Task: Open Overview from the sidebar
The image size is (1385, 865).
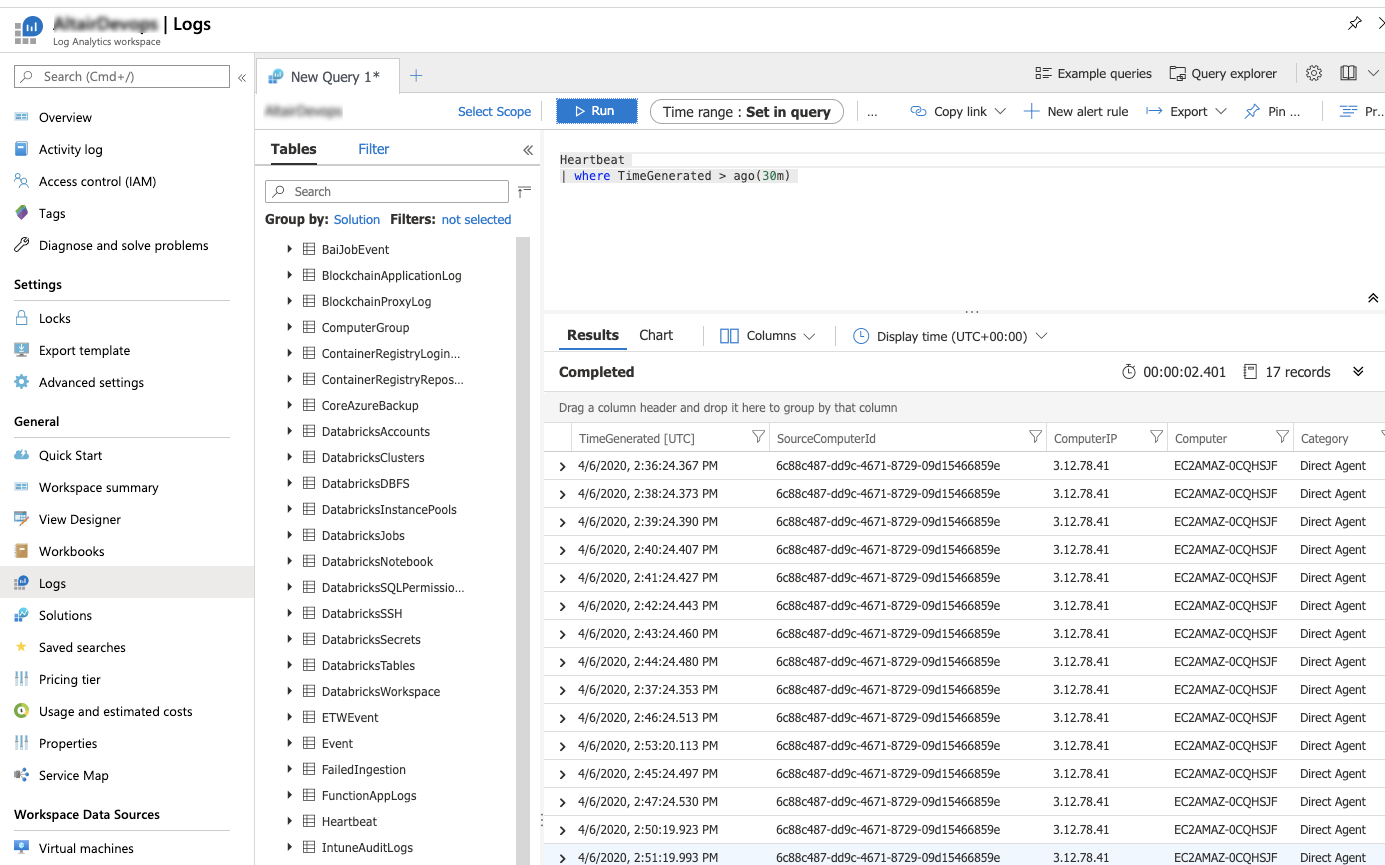Action: pyautogui.click(x=65, y=118)
